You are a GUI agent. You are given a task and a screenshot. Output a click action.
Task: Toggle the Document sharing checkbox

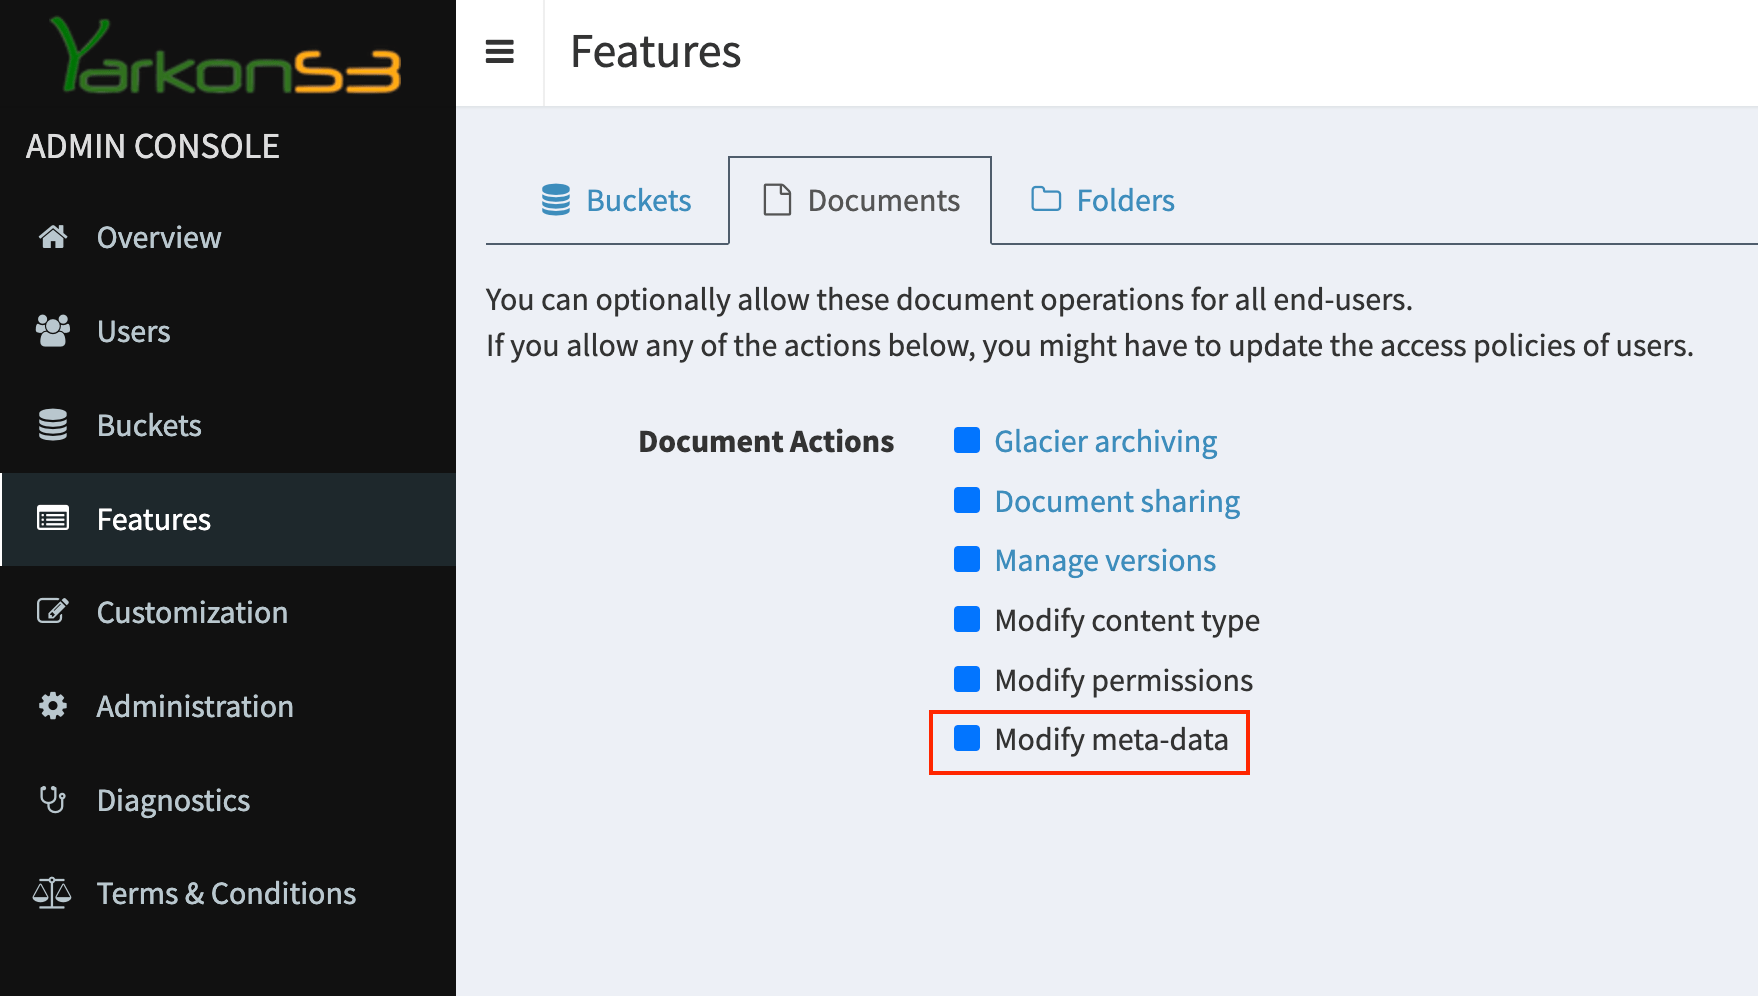click(967, 500)
